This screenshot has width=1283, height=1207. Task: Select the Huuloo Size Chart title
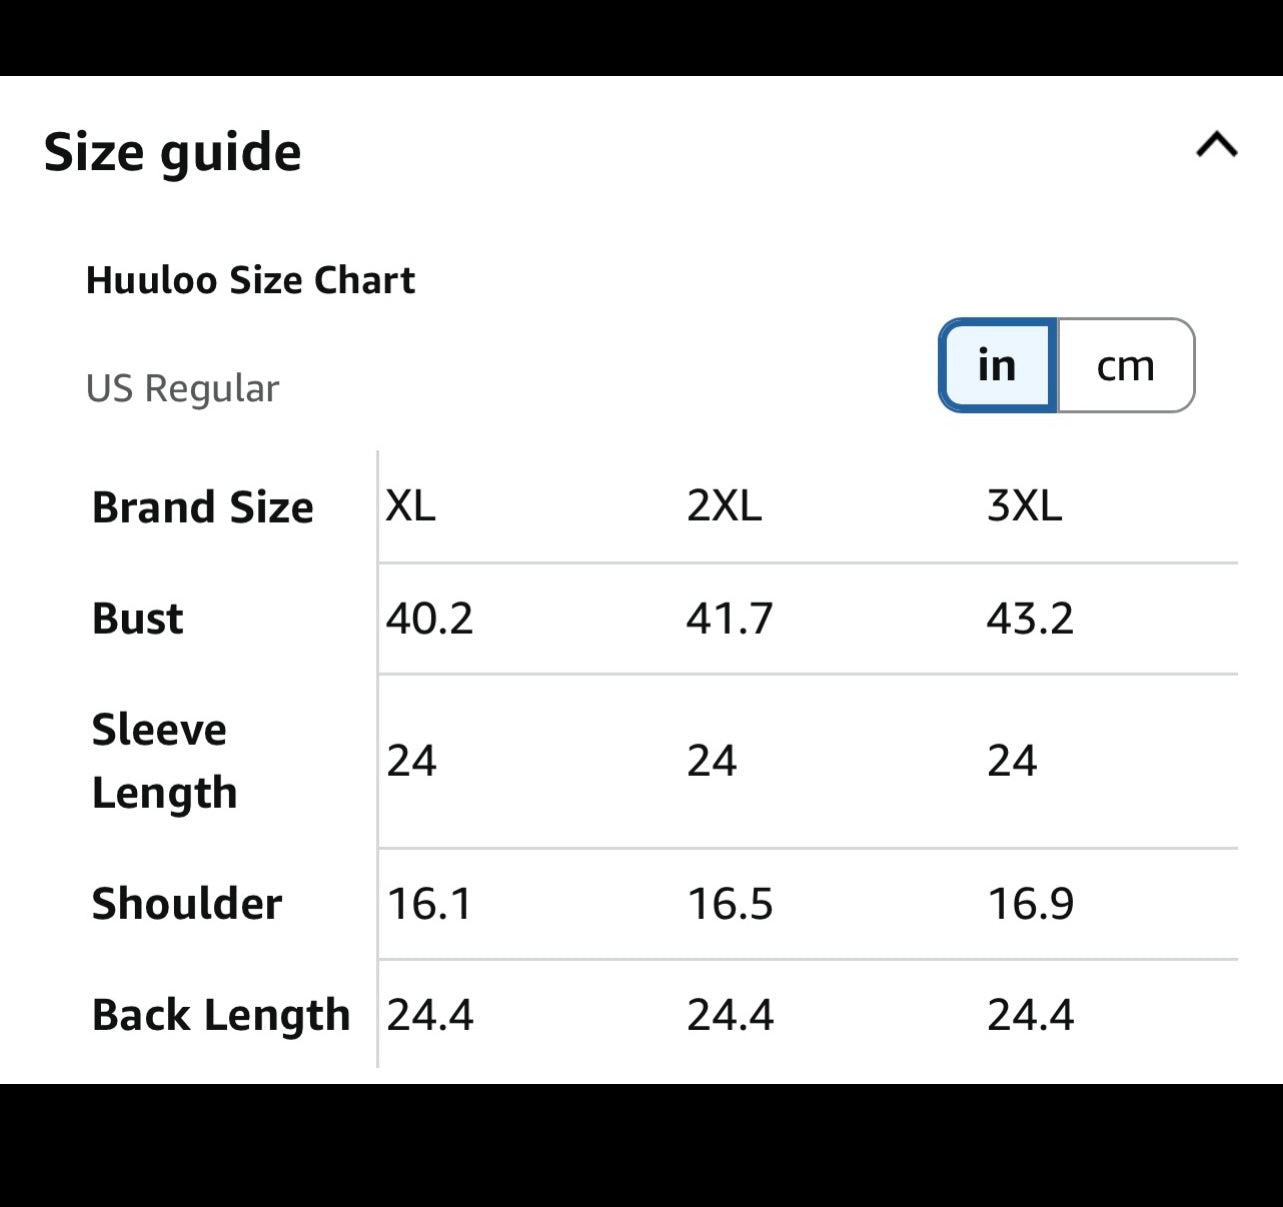[250, 280]
